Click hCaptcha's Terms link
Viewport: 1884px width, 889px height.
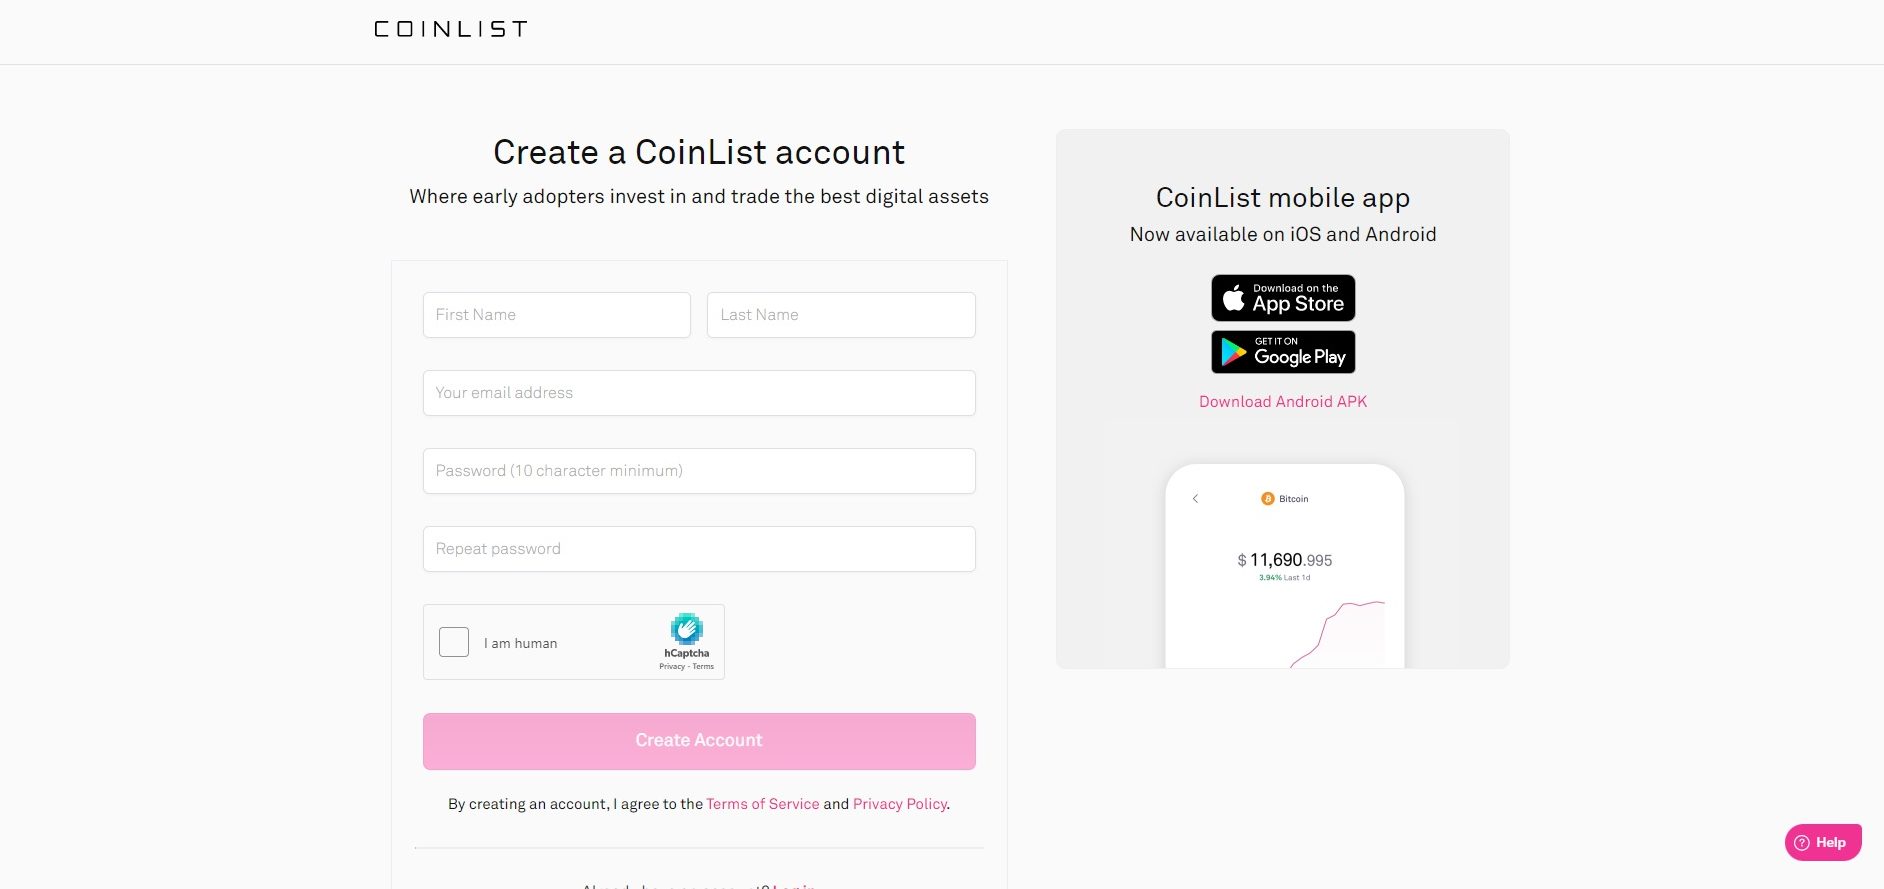[703, 664]
